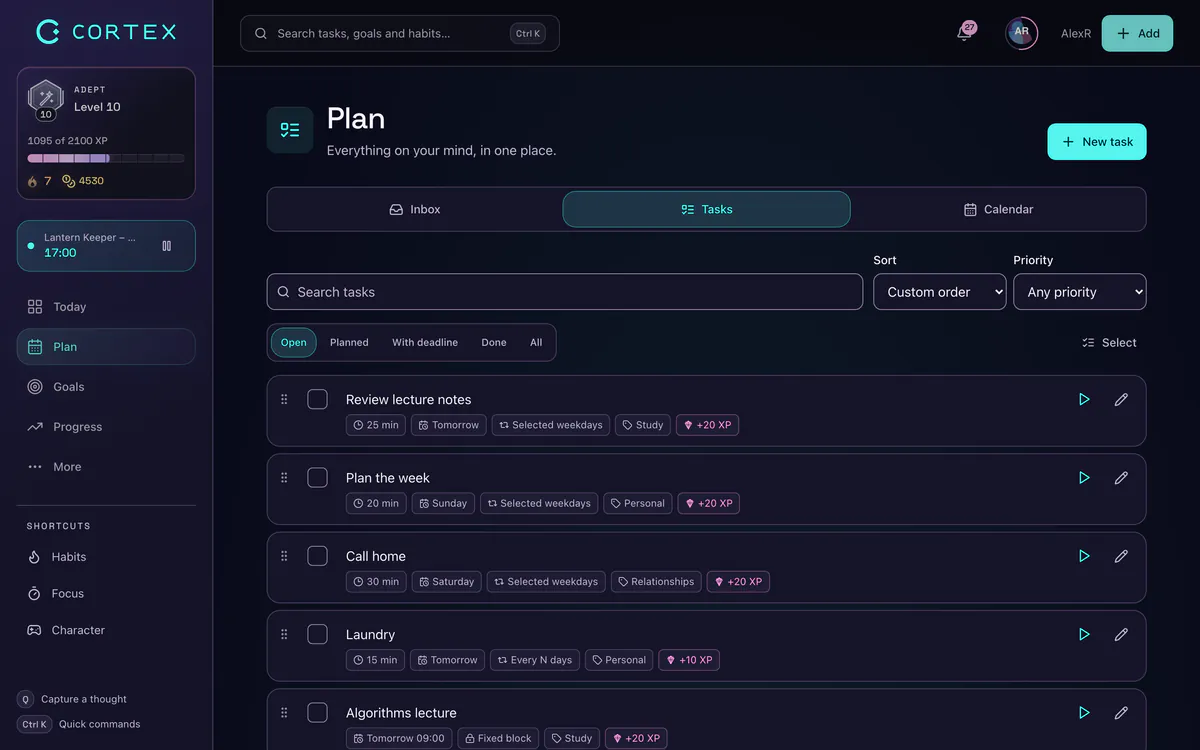Go to Today in sidebar
Screen dimensions: 1200x750
pyautogui.click(x=106, y=307)
